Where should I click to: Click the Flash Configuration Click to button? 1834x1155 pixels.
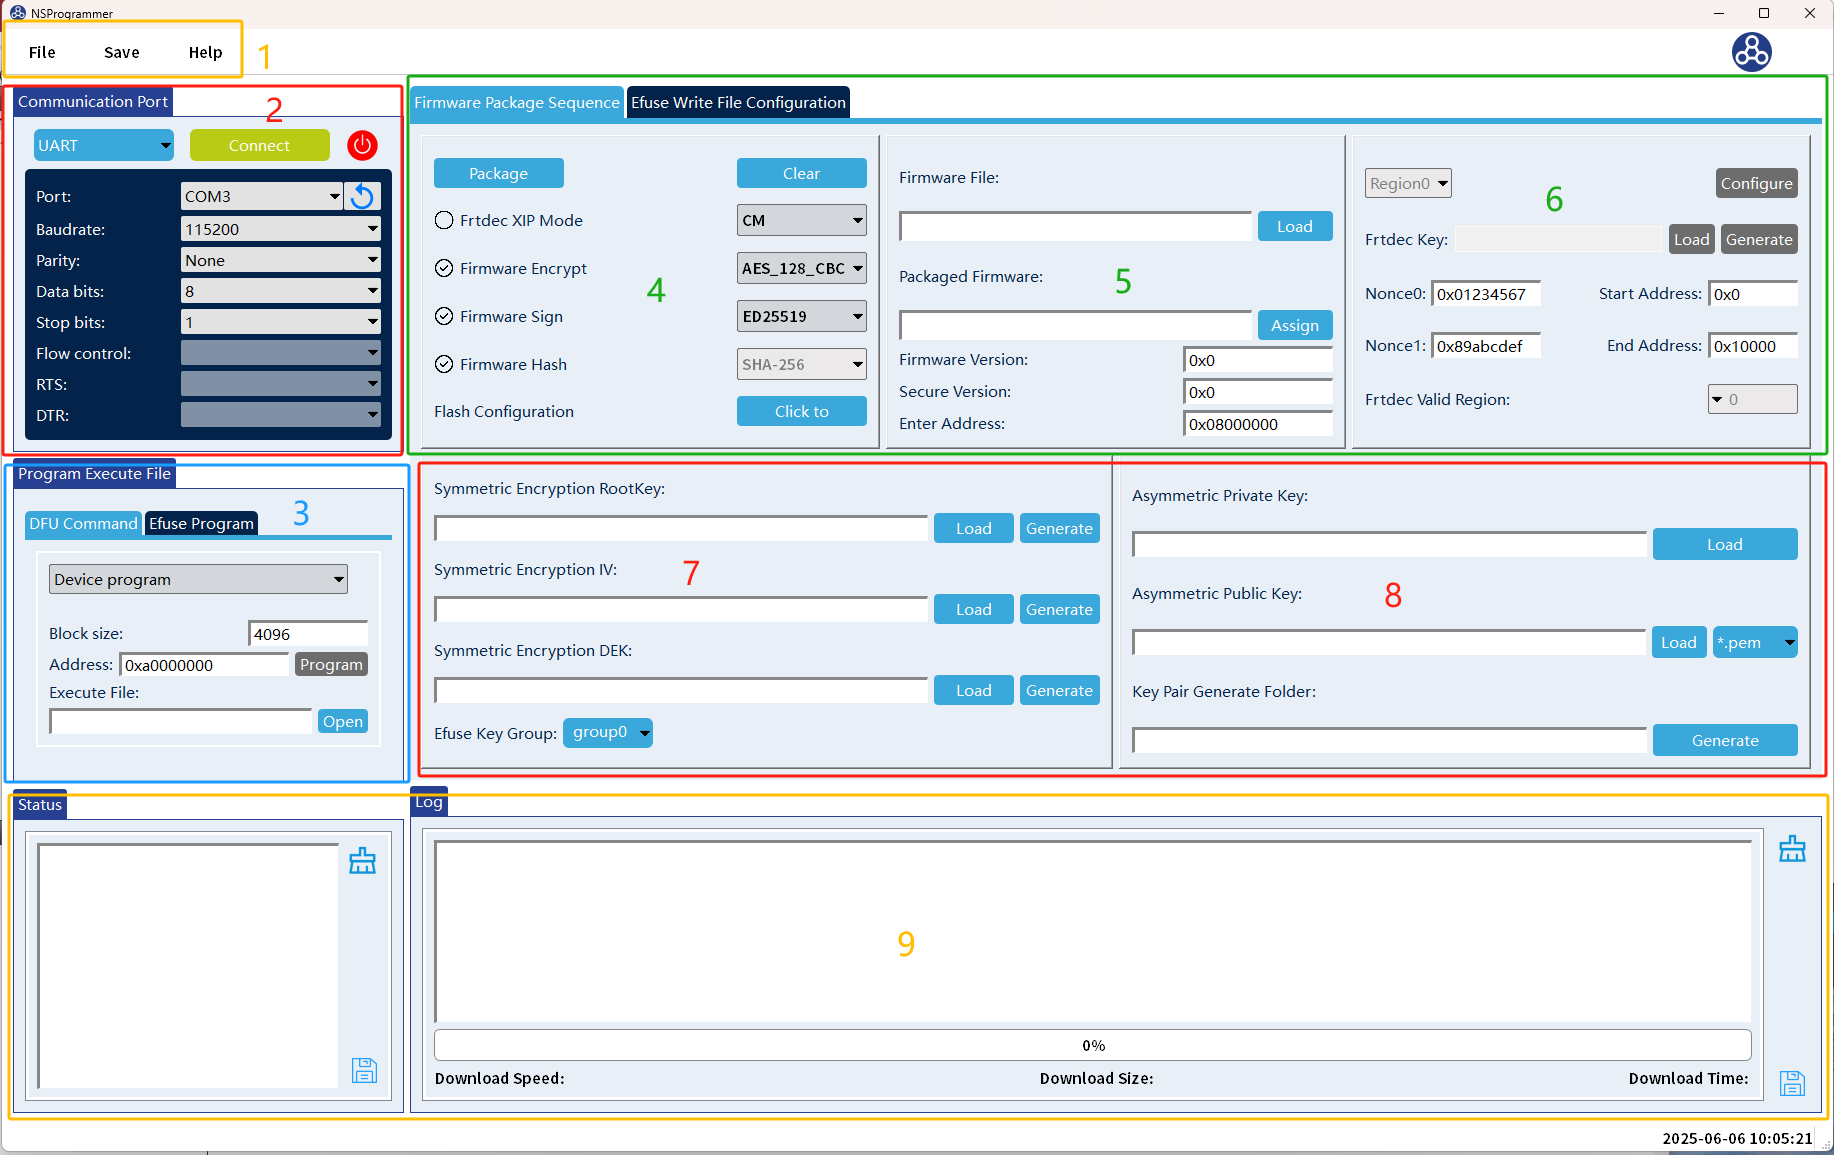[x=802, y=411]
